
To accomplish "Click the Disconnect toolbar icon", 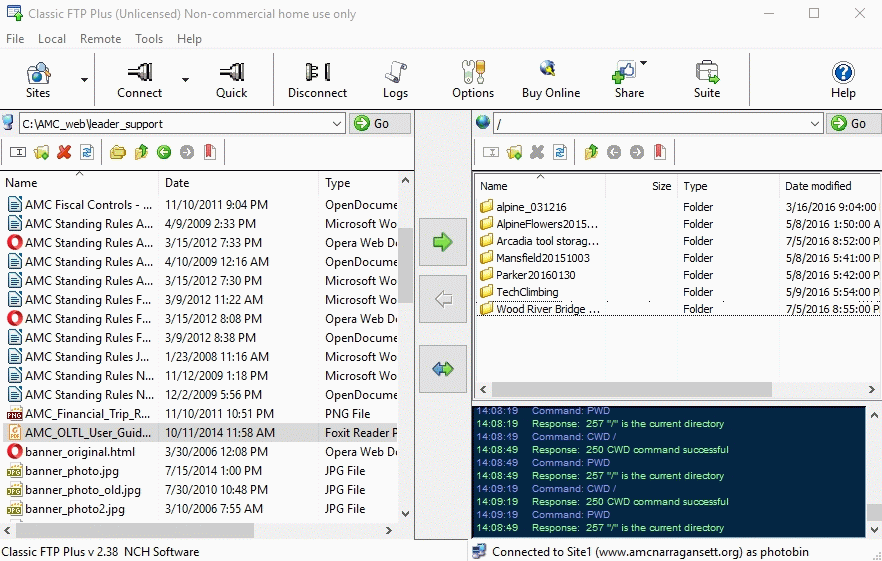I will pyautogui.click(x=317, y=80).
